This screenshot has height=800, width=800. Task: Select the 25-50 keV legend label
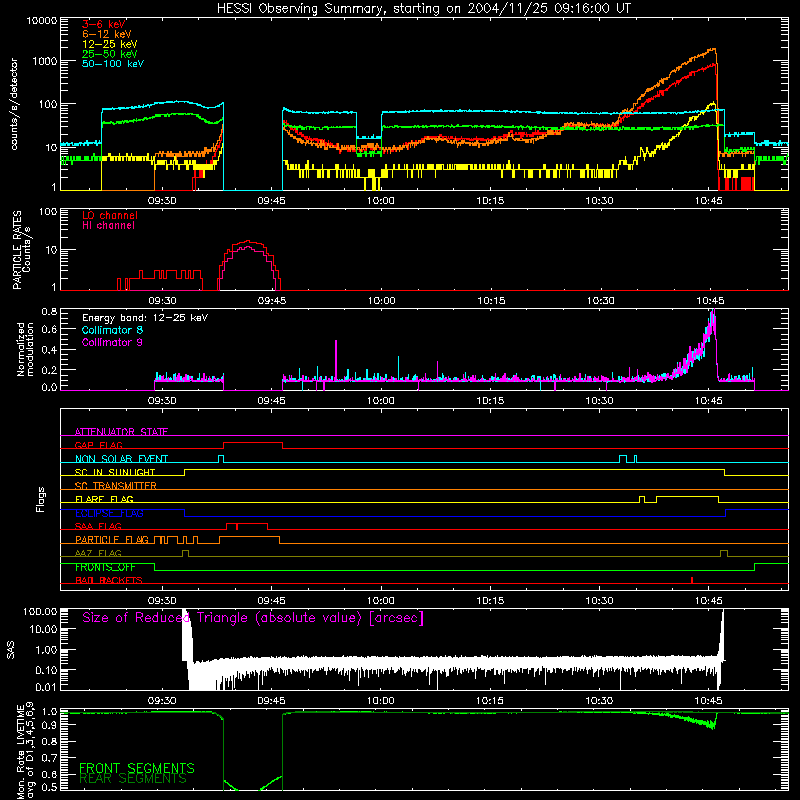point(110,54)
